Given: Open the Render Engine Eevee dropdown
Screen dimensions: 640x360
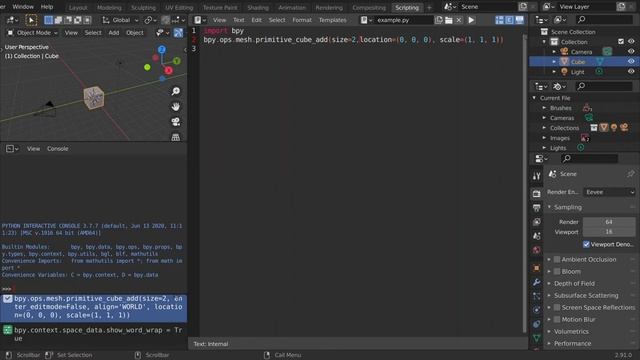Looking at the screenshot, I should coord(609,192).
